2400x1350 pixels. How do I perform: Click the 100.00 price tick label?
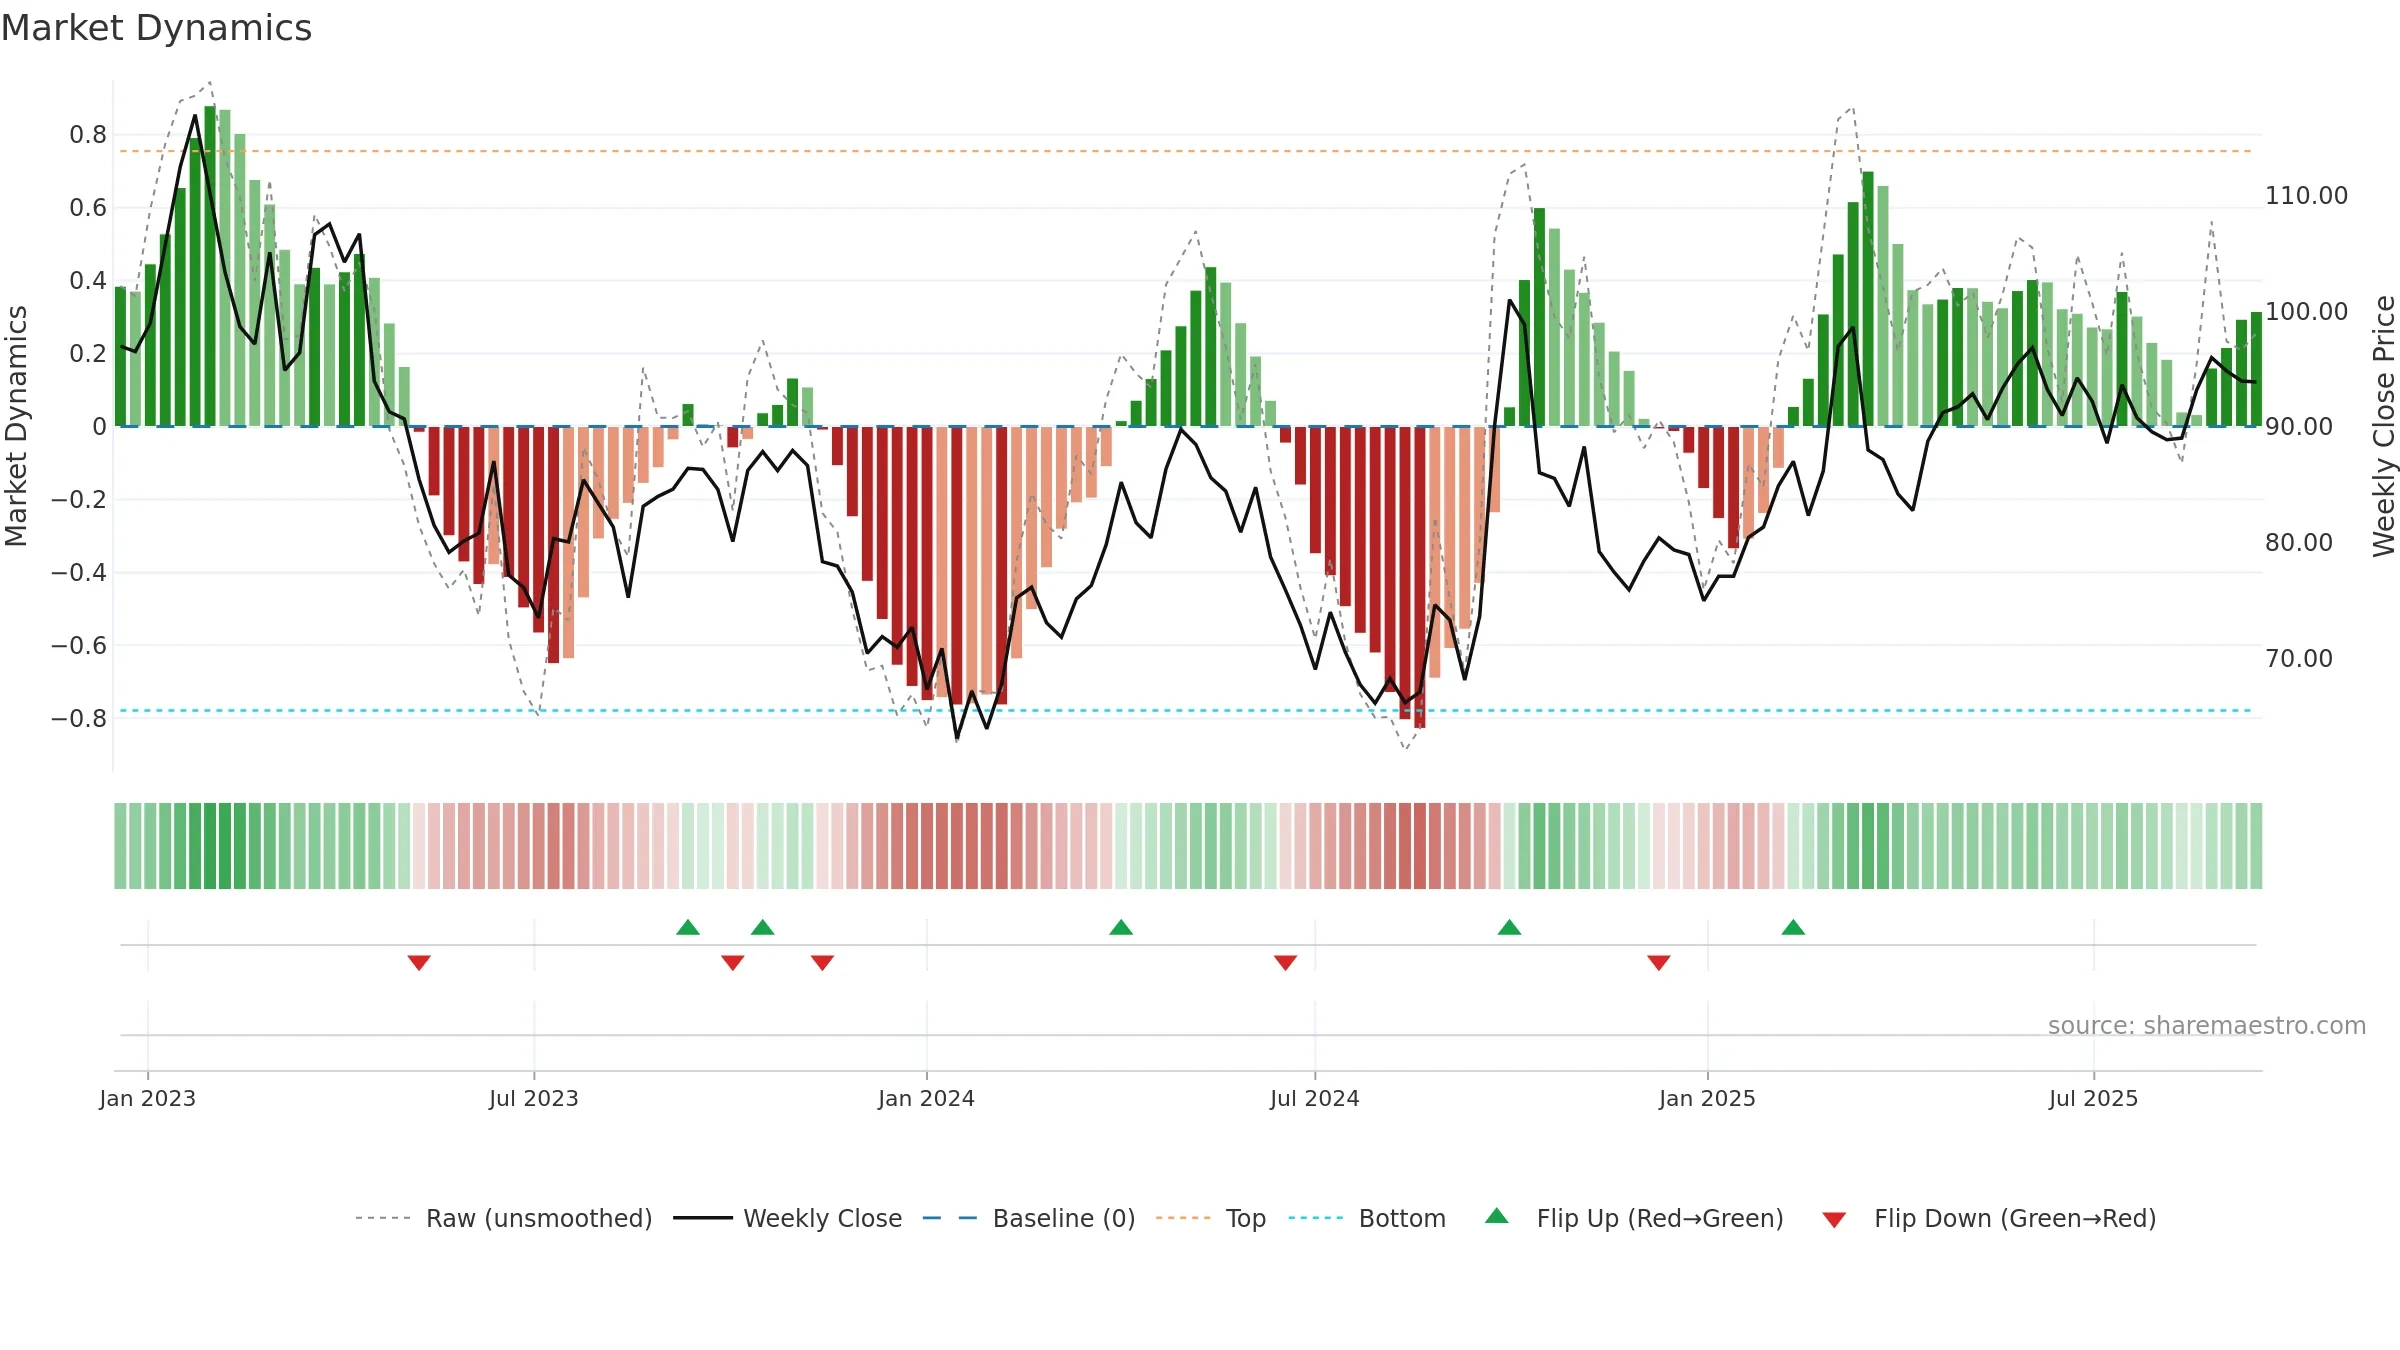pos(2307,312)
